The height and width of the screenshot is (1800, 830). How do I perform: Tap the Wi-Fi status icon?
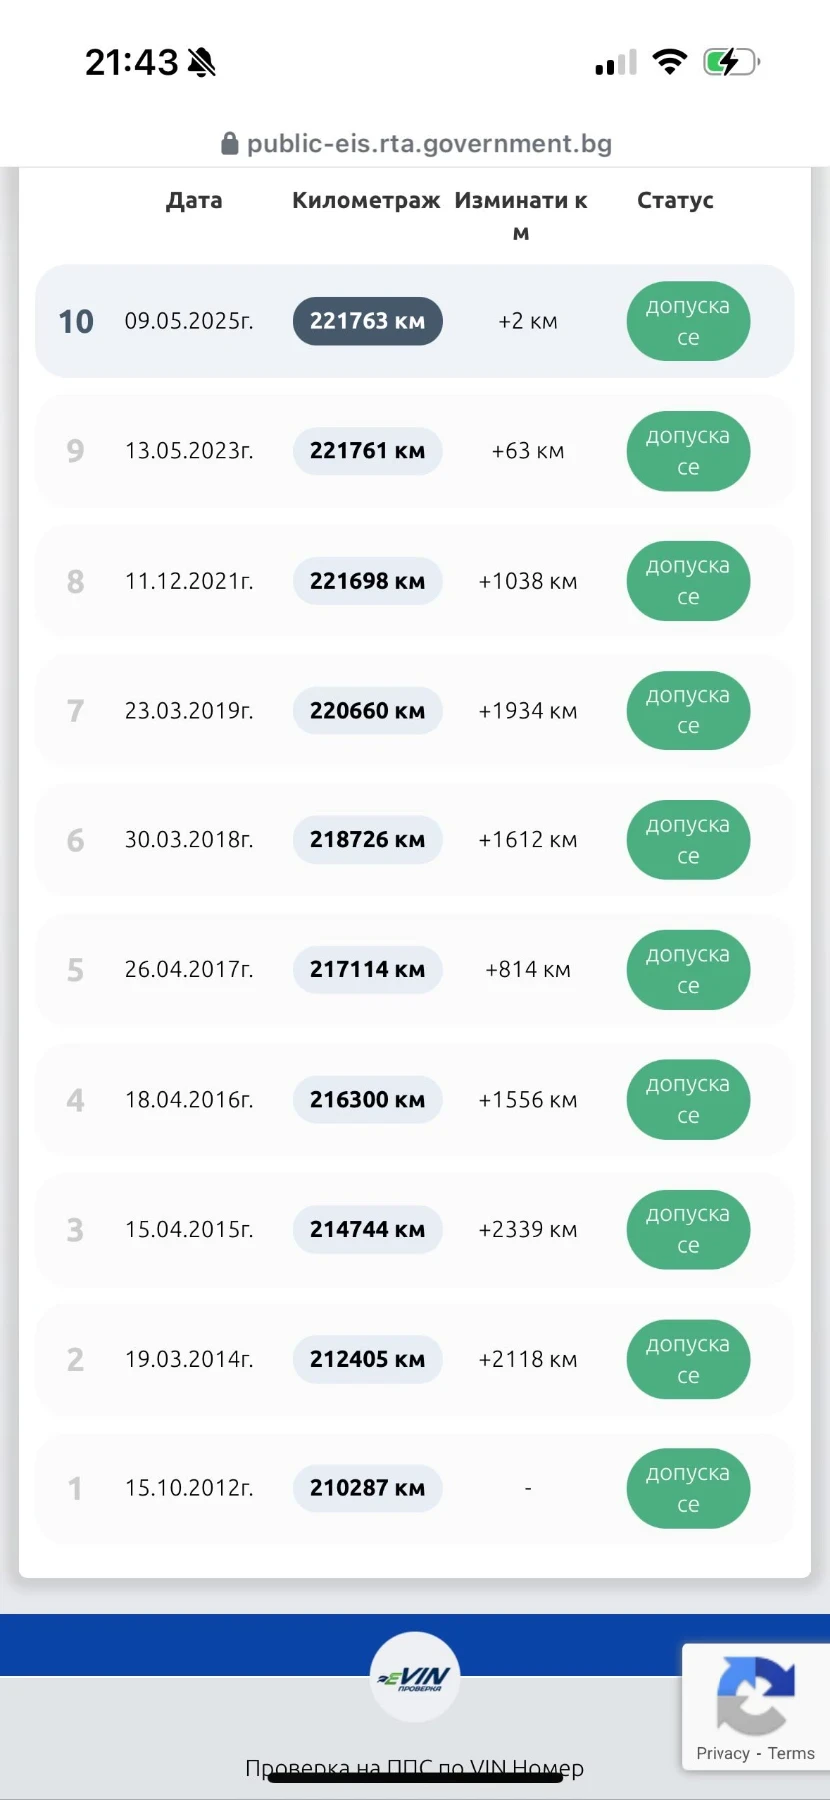[670, 62]
